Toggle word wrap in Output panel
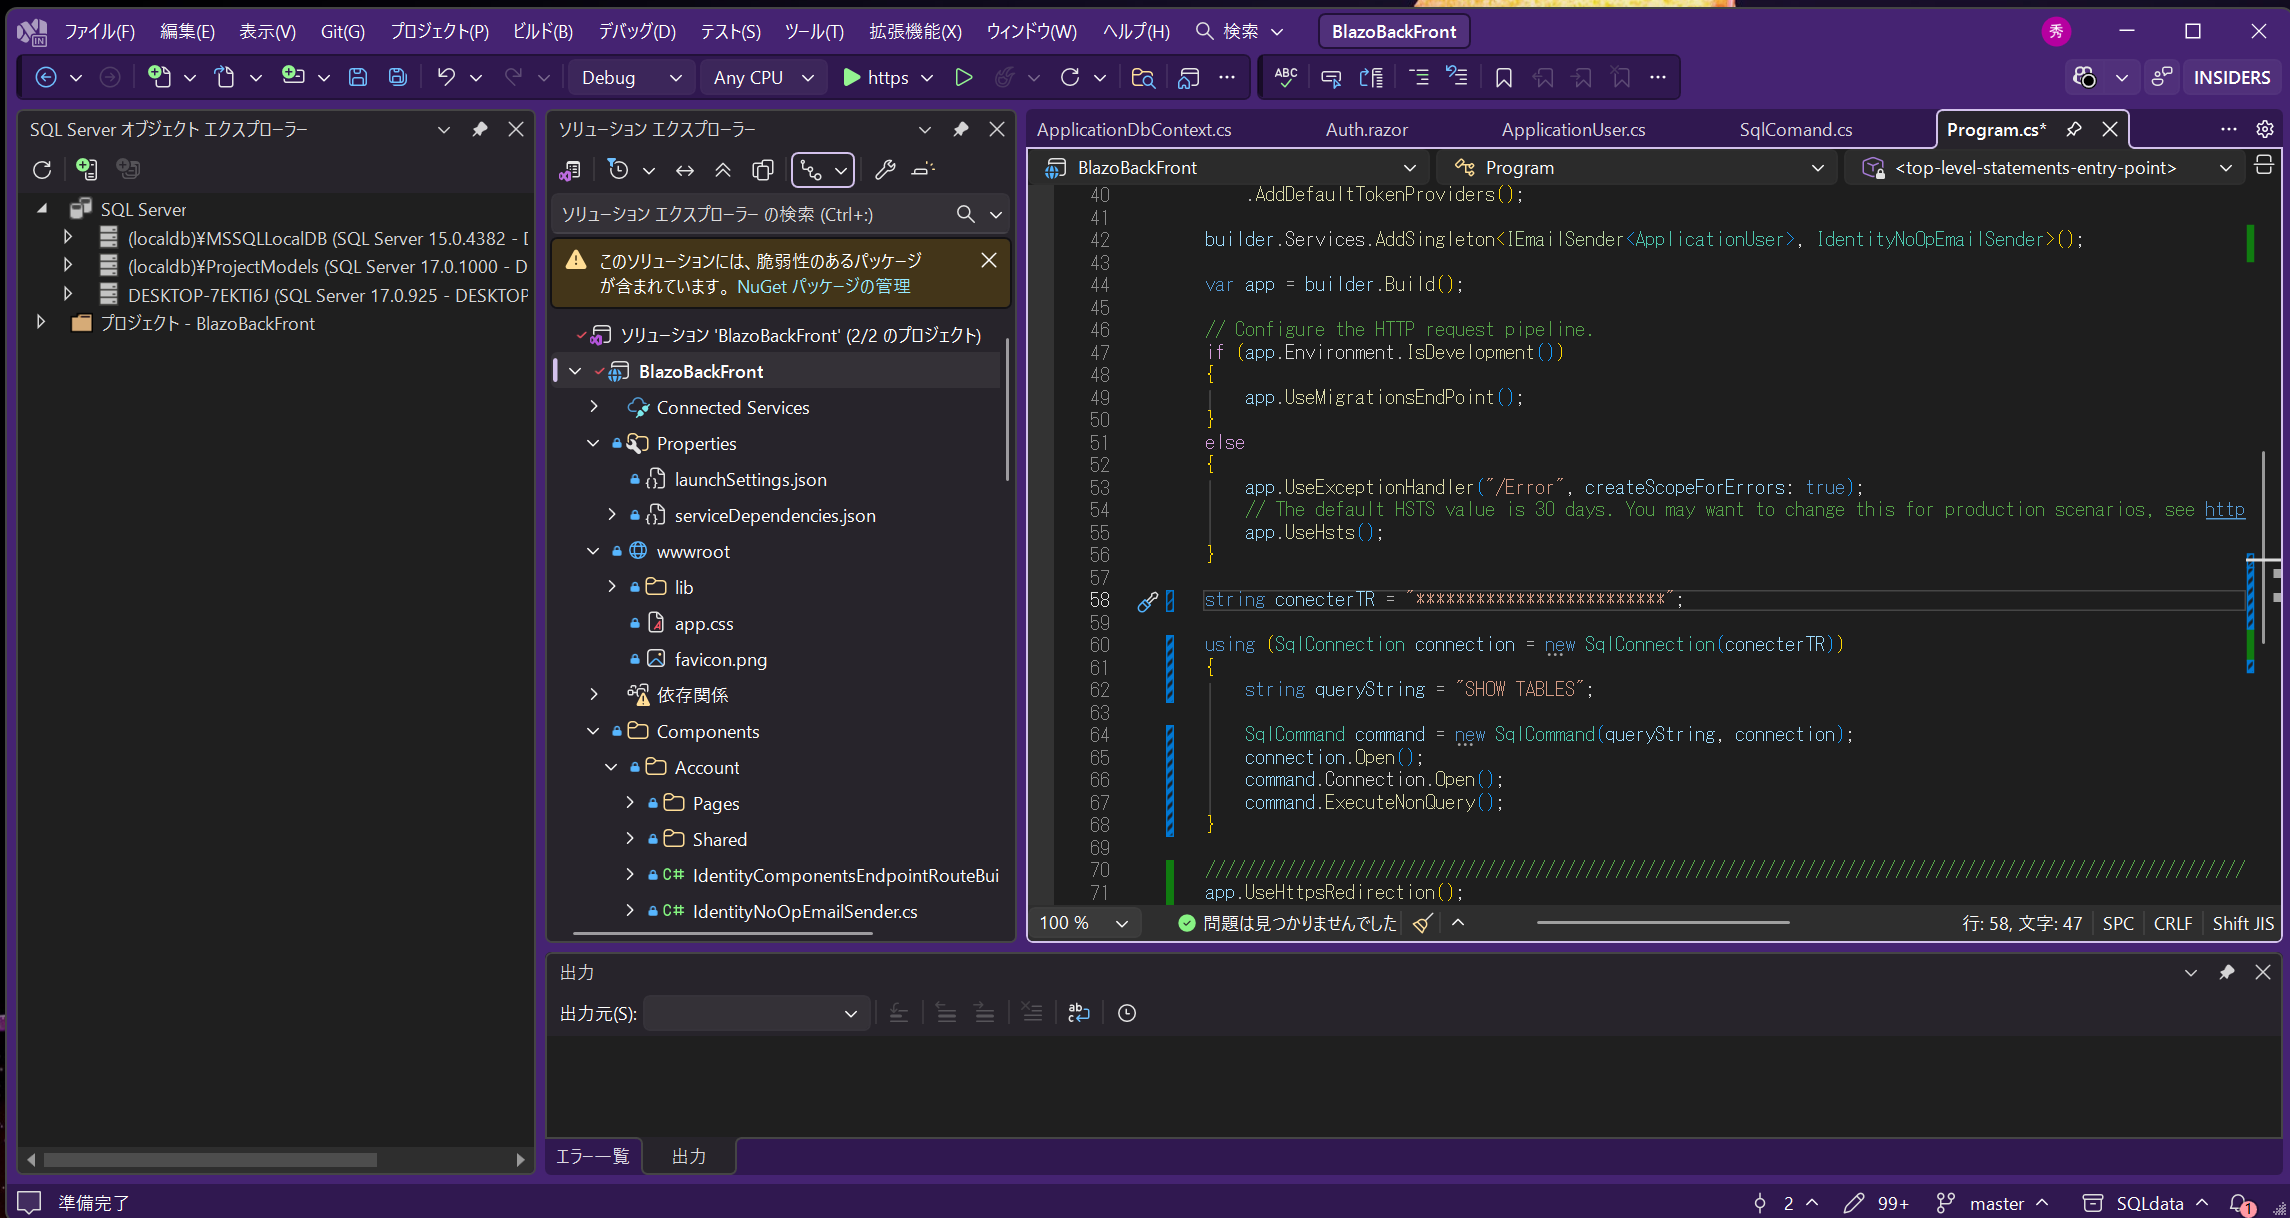2290x1218 pixels. coord(1079,1013)
